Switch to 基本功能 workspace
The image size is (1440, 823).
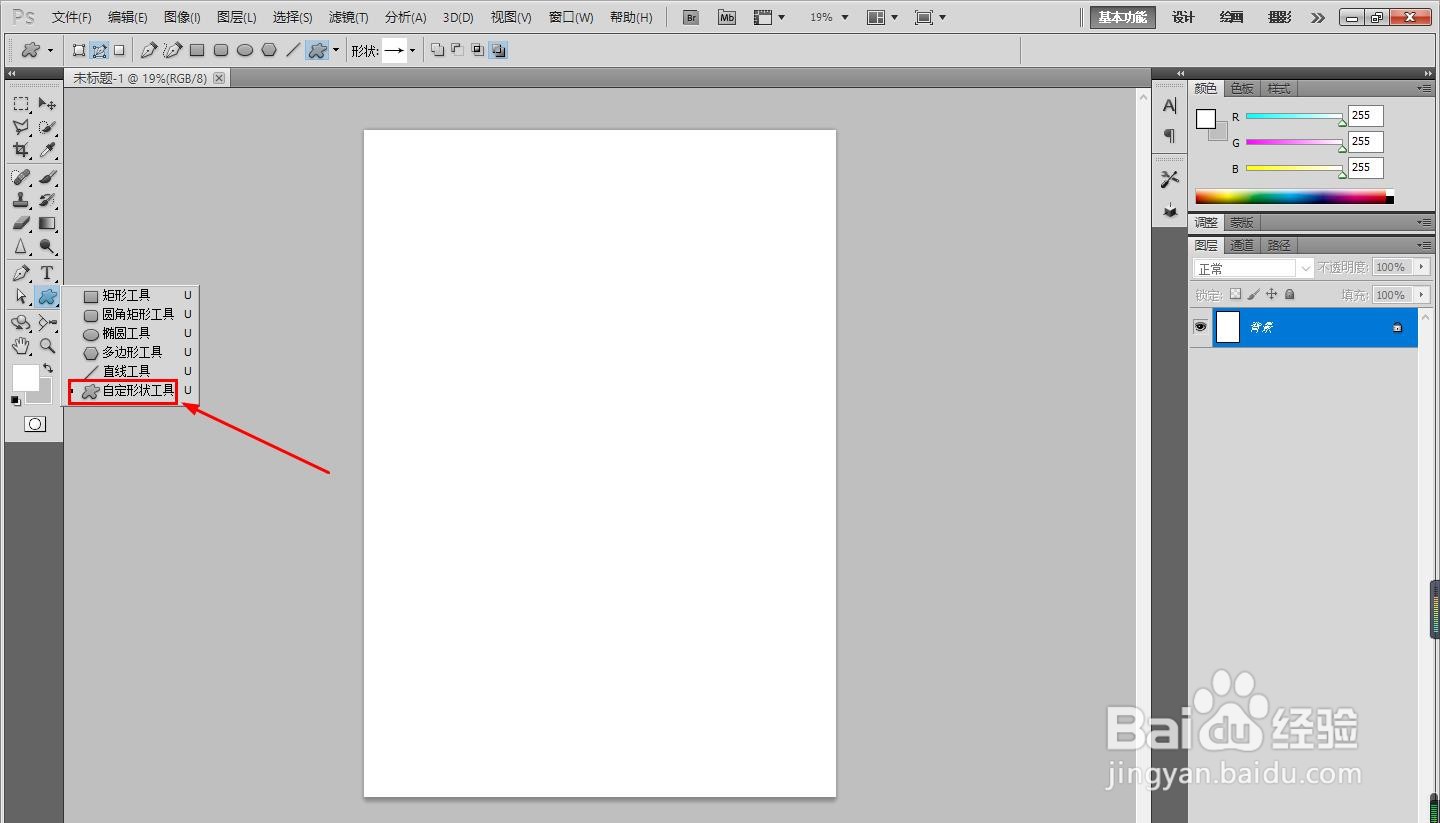point(1123,17)
